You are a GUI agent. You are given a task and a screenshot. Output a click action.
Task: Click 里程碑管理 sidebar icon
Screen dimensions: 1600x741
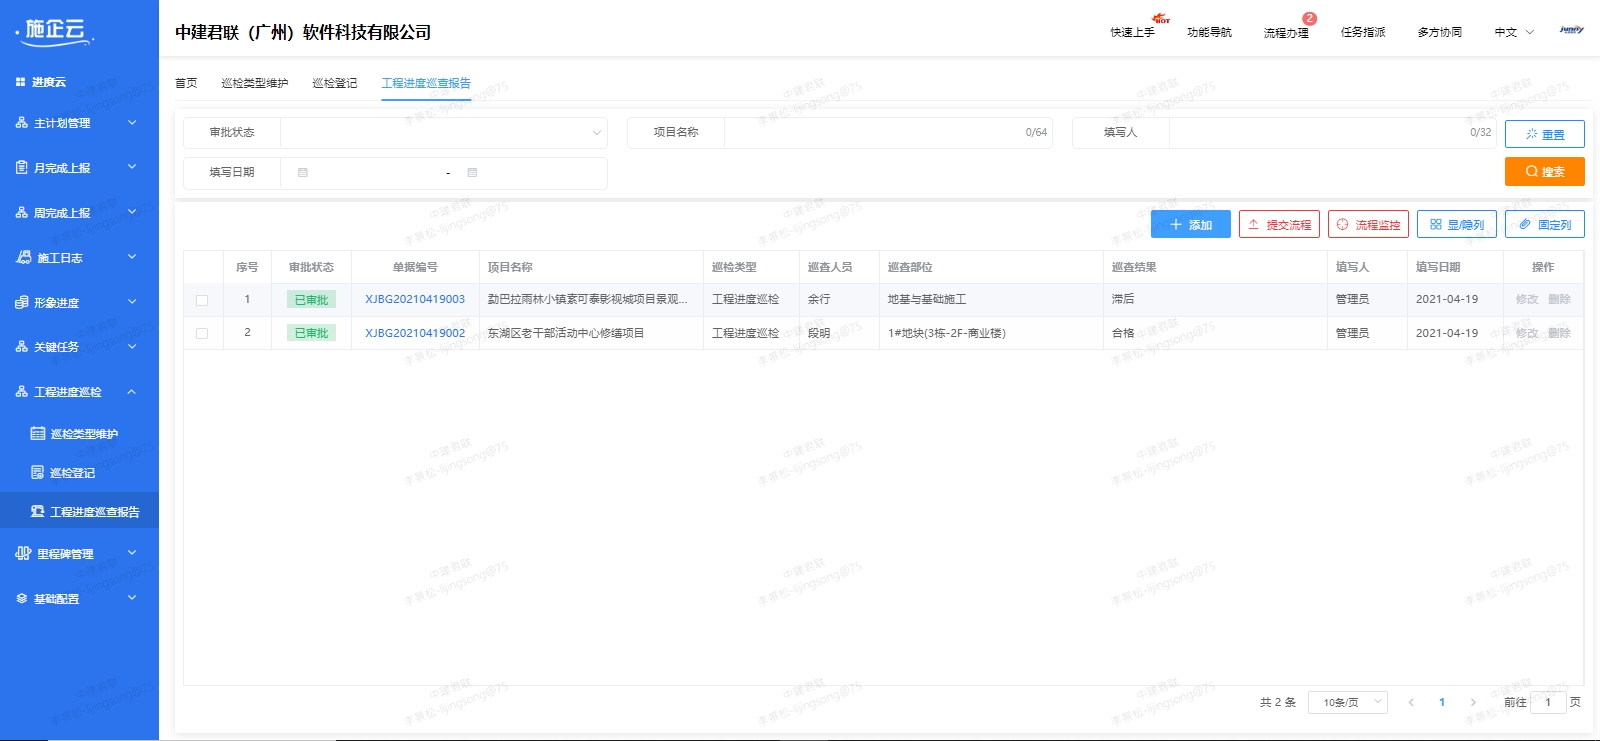point(24,553)
